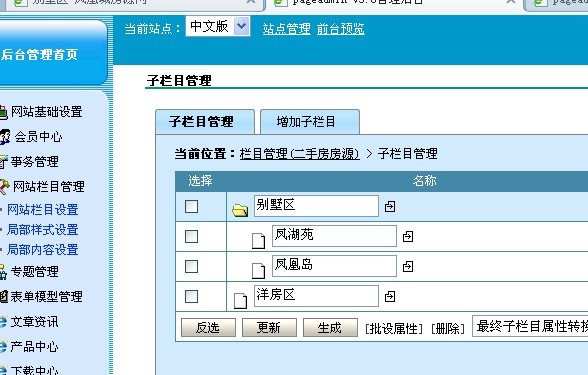Tick the checkbox for 凤湖苑 row
Screen dimensions: 588x375
(192, 237)
